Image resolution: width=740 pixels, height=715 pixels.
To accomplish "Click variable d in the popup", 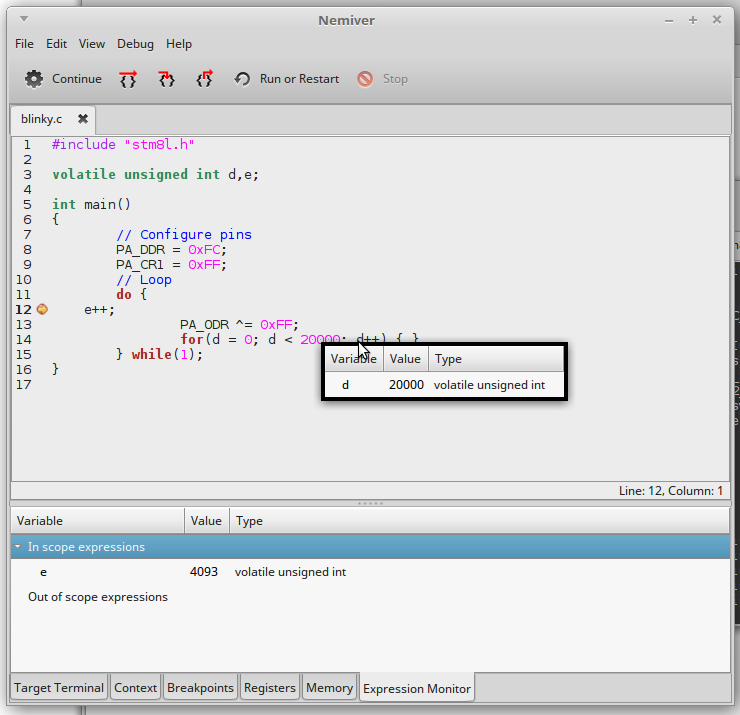I will tap(345, 385).
